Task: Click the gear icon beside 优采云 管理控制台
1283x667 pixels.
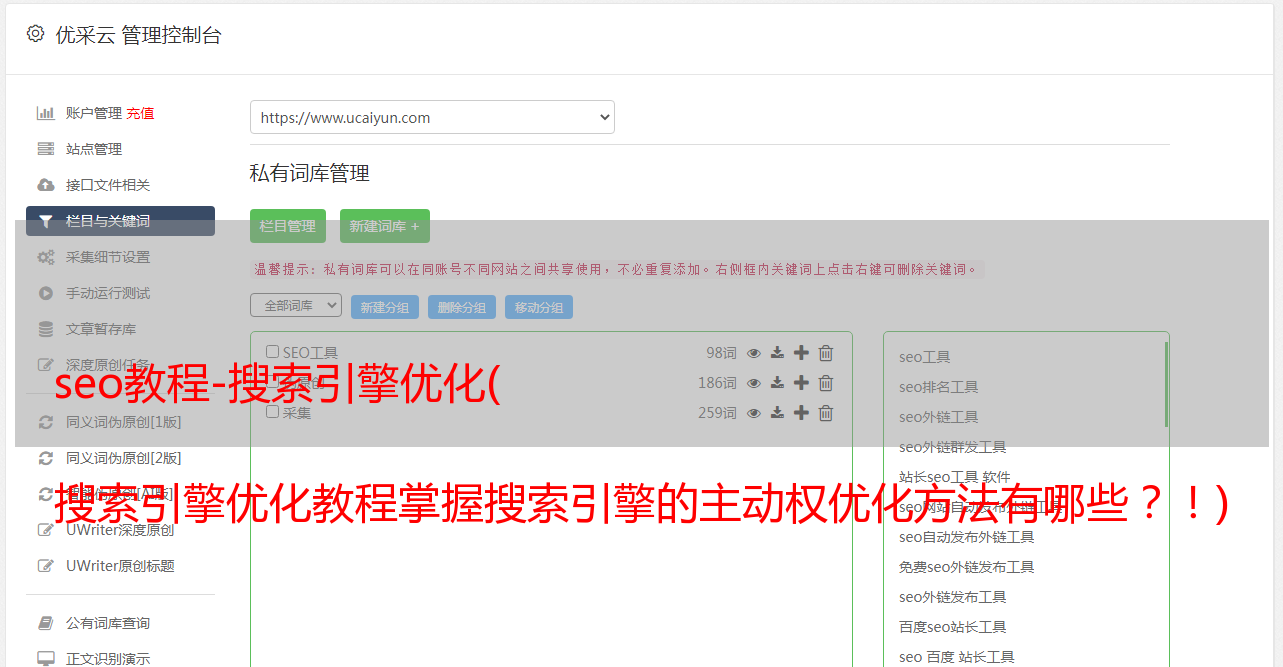Action: (x=36, y=34)
